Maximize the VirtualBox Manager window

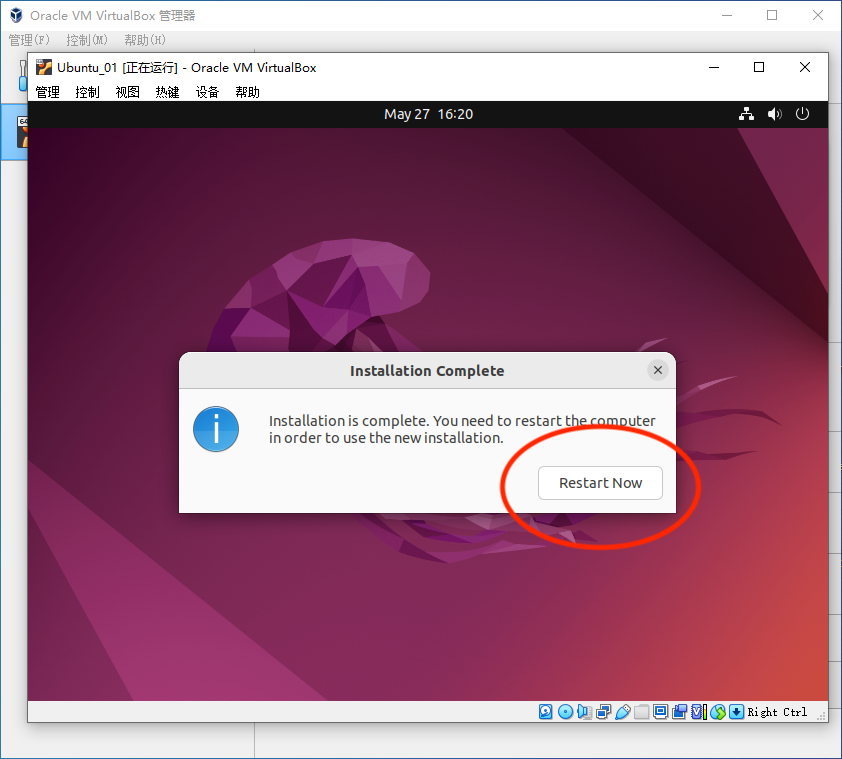point(772,15)
